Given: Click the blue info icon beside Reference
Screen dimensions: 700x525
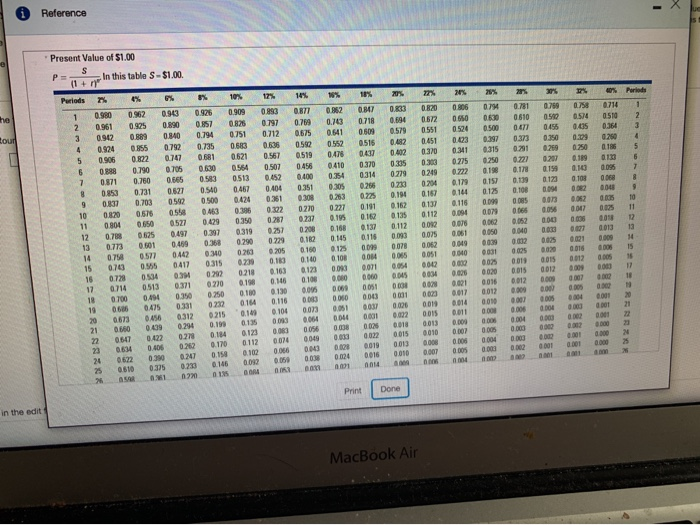Looking at the screenshot, I should click(x=23, y=14).
